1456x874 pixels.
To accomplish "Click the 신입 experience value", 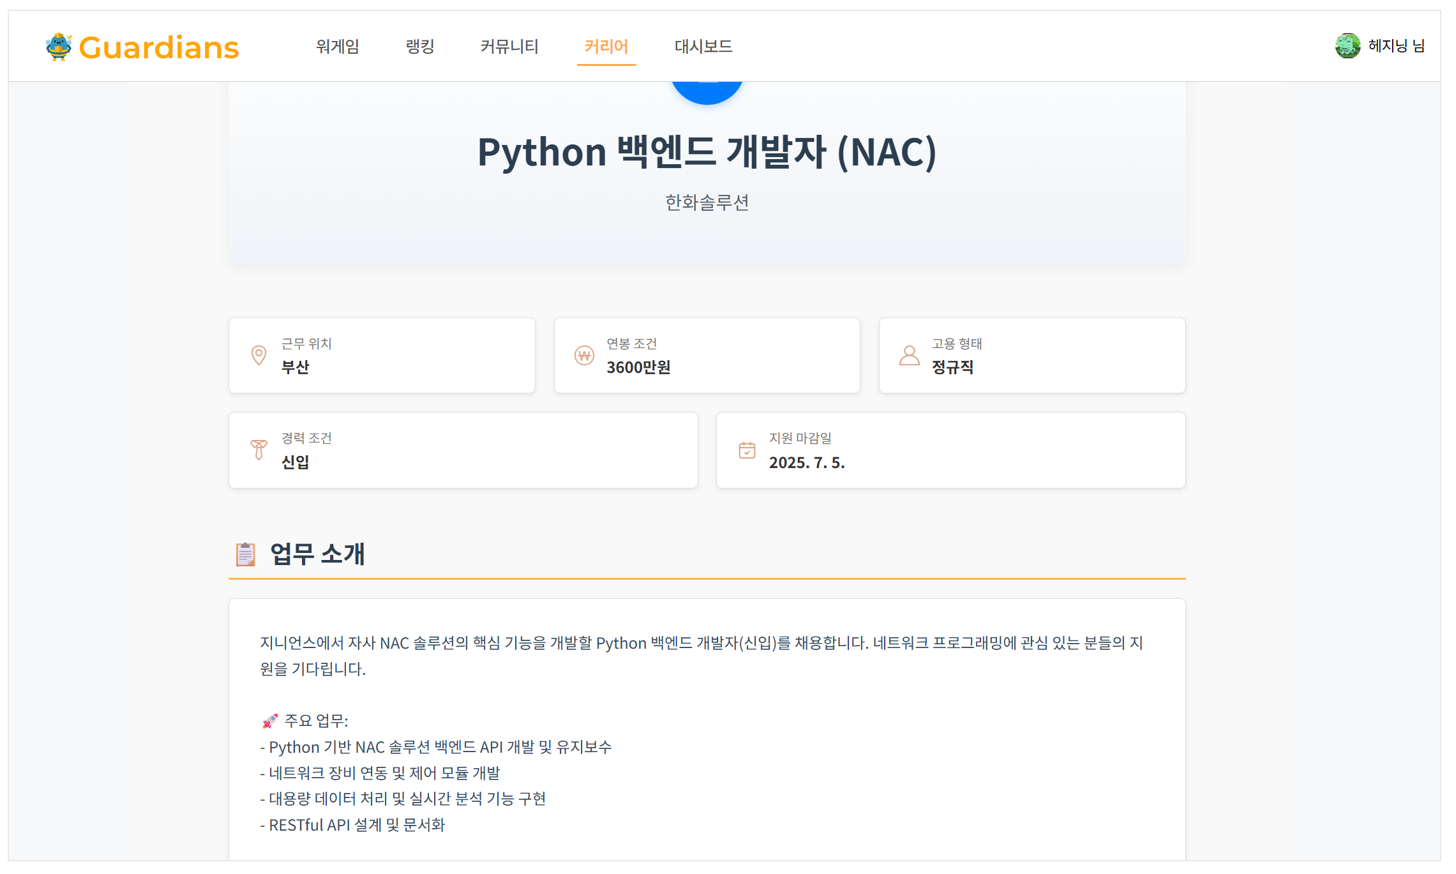I will tap(295, 462).
